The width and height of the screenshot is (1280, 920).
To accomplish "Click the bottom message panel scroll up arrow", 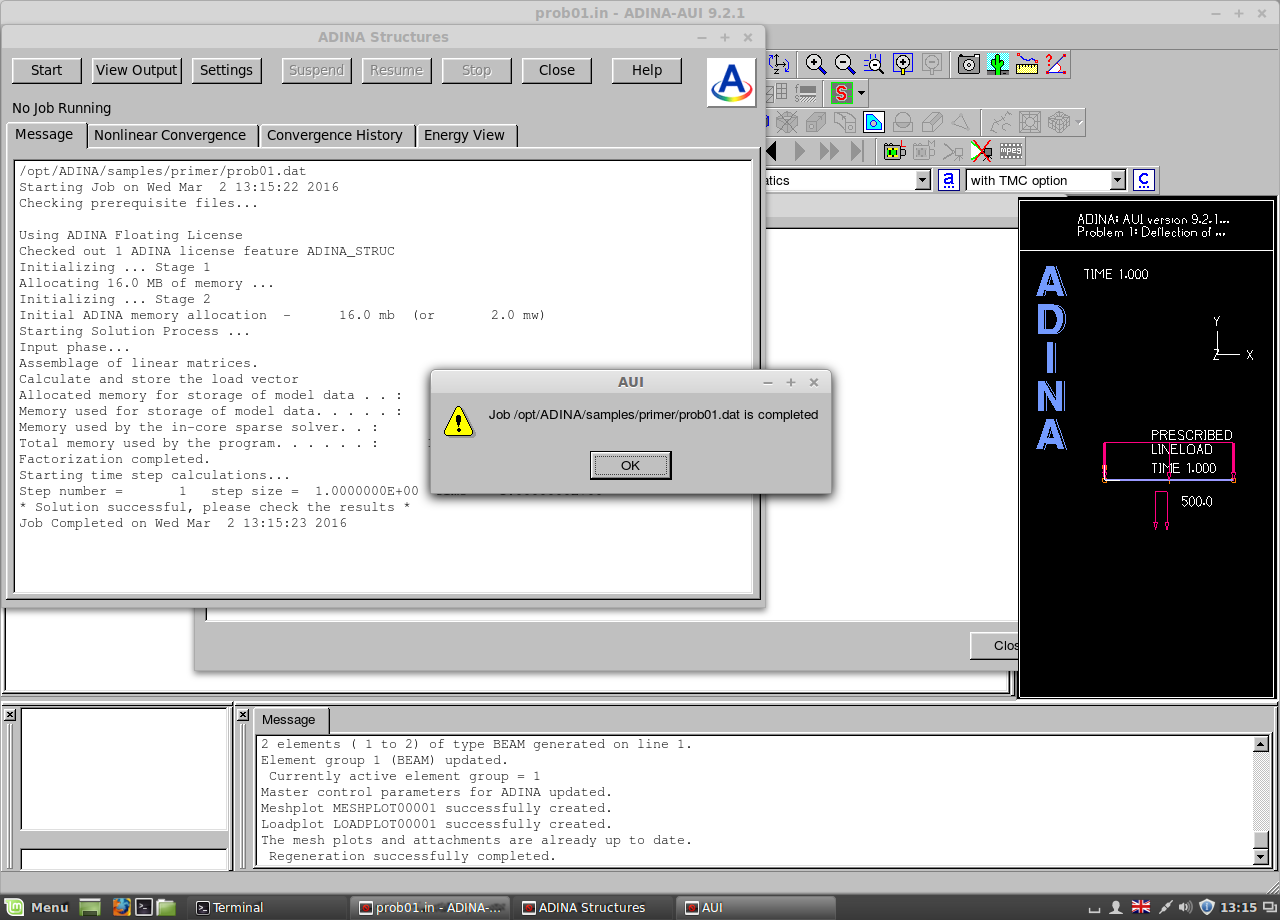I will coord(1261,744).
